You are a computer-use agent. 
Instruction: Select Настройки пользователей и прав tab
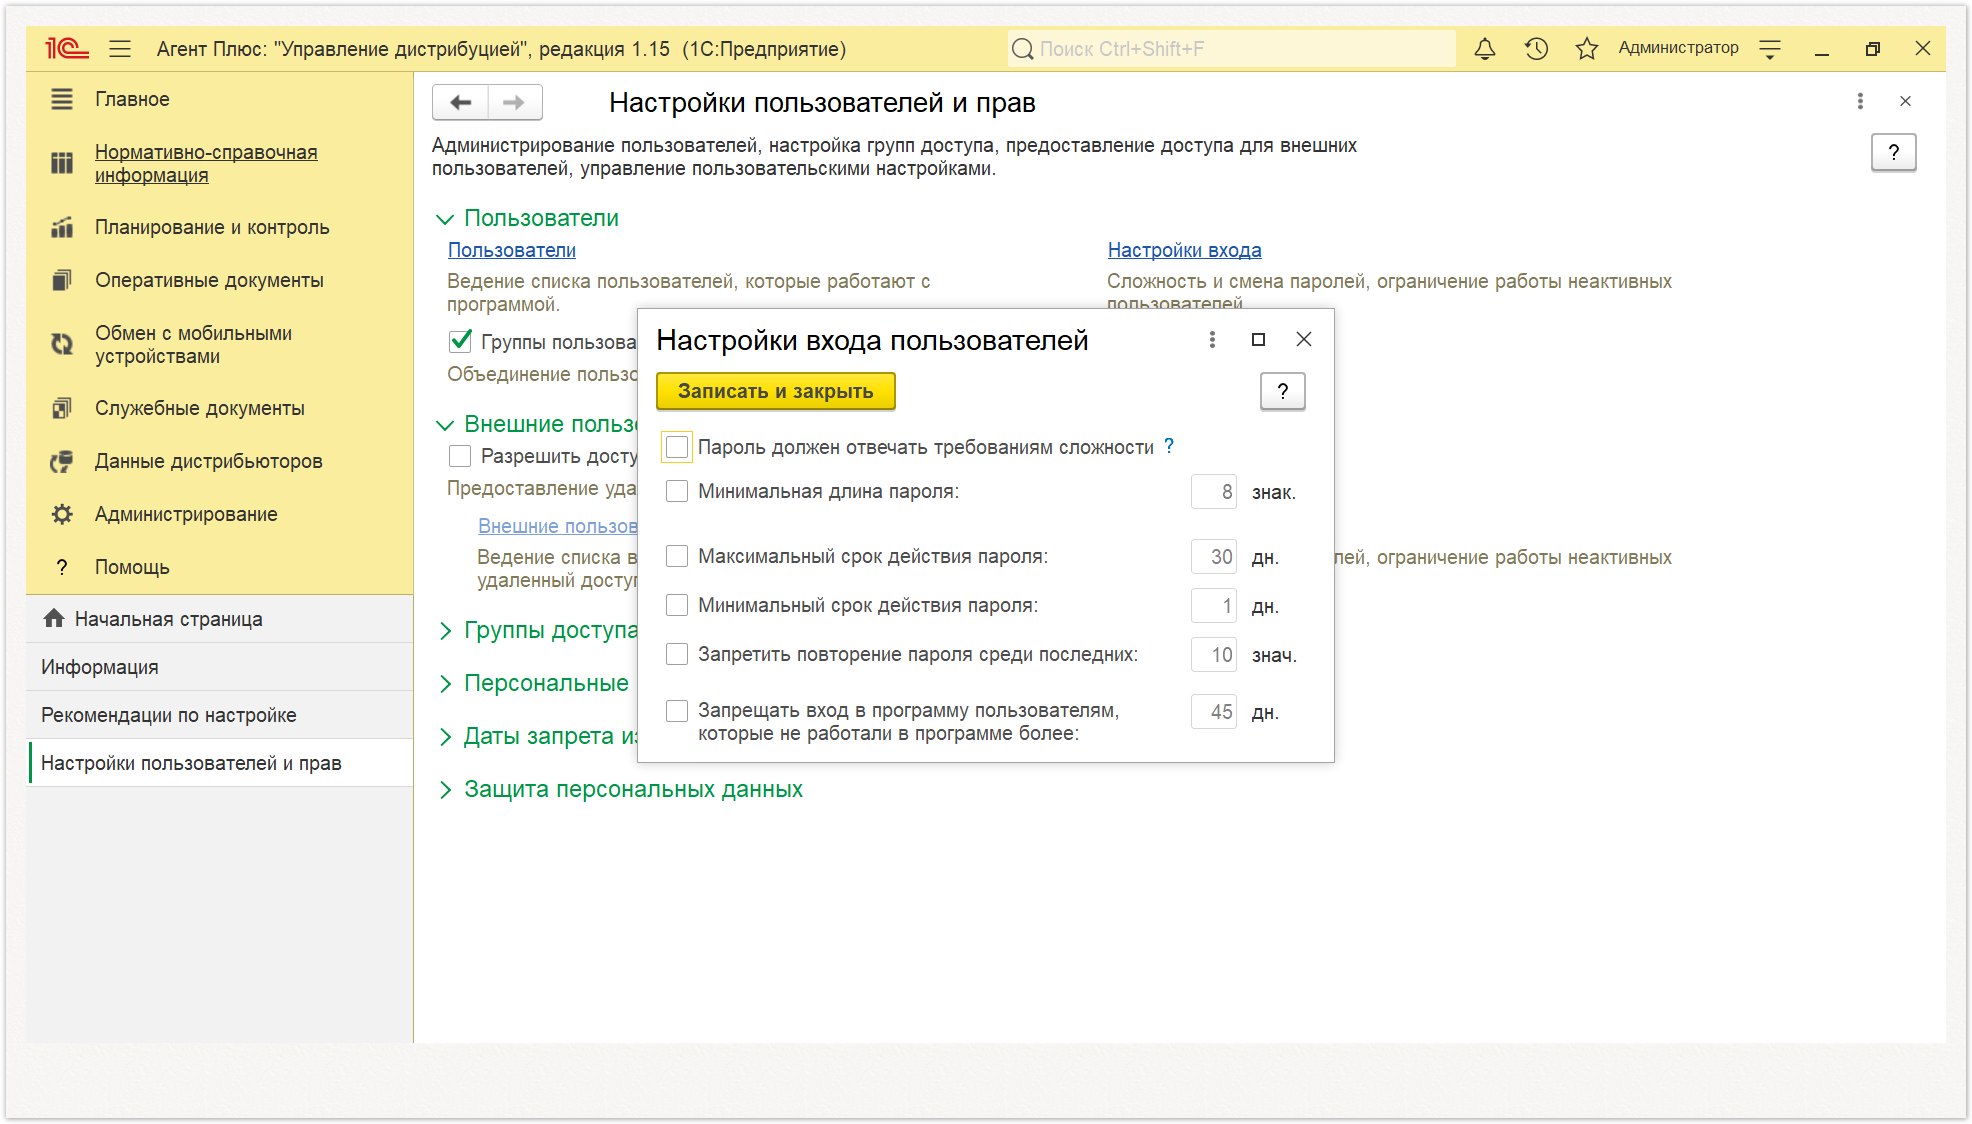[x=220, y=763]
